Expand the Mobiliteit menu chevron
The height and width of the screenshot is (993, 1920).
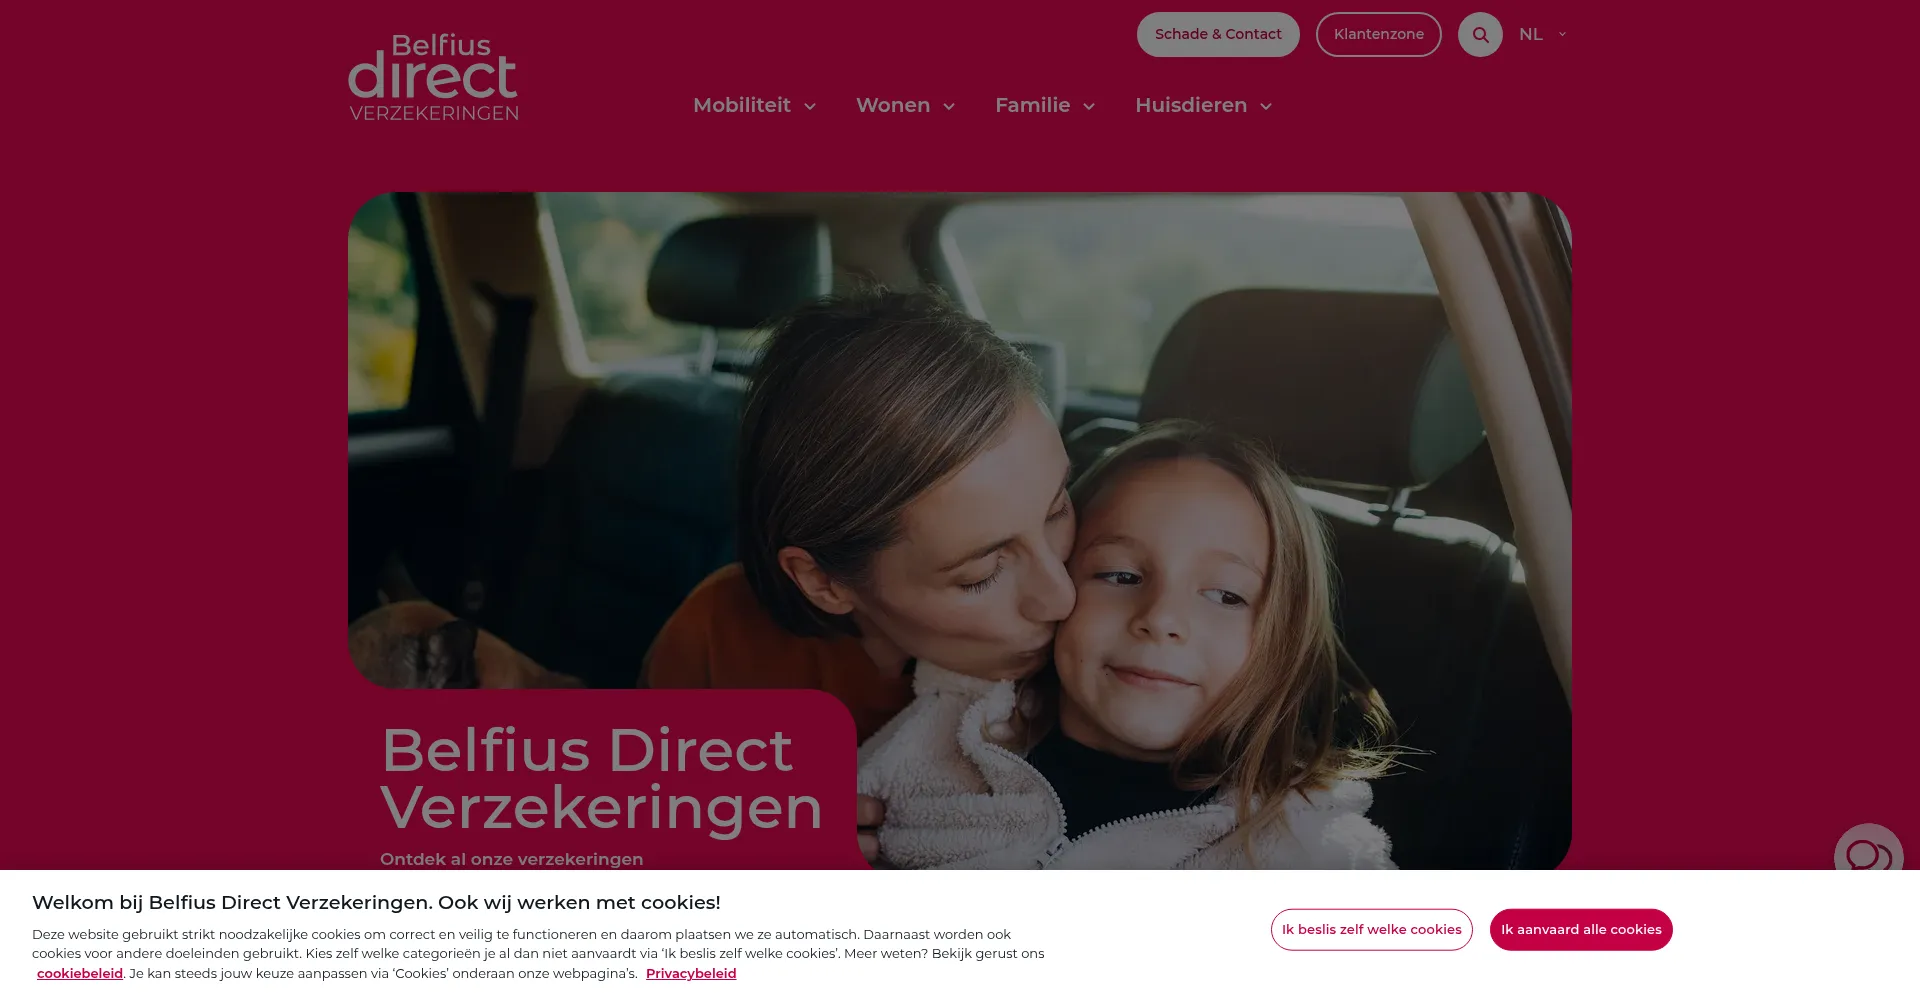click(810, 106)
